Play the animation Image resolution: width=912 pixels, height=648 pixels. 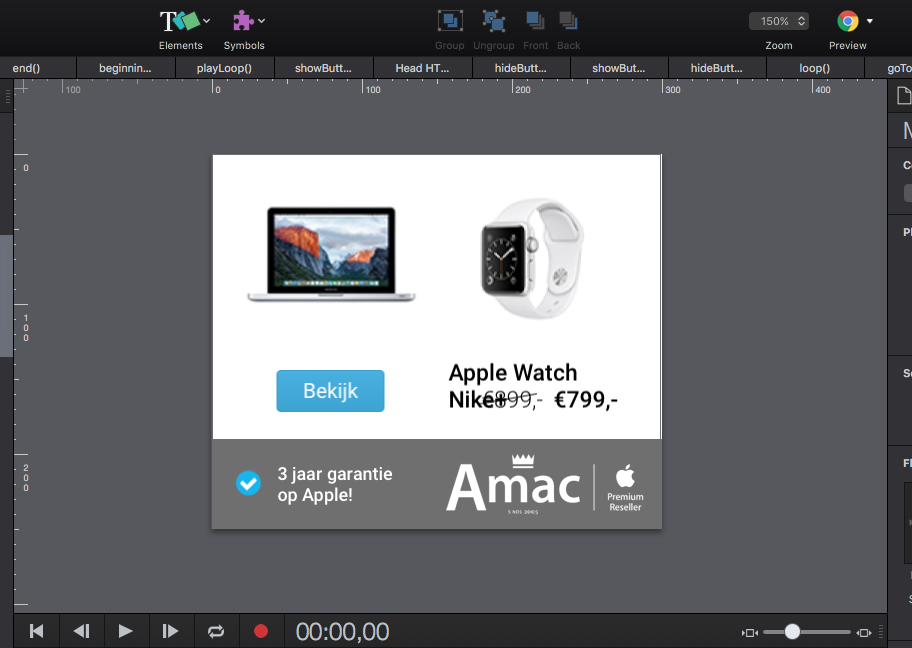pos(125,631)
